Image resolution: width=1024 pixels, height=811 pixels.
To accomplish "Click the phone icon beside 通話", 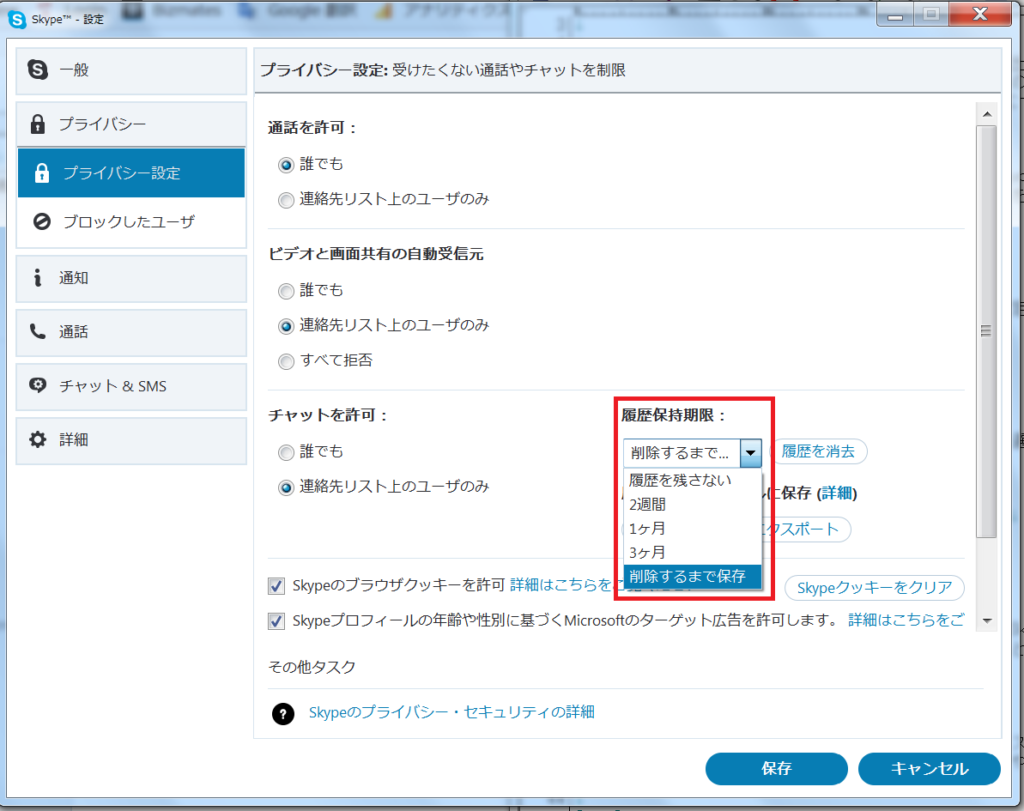I will pyautogui.click(x=38, y=332).
